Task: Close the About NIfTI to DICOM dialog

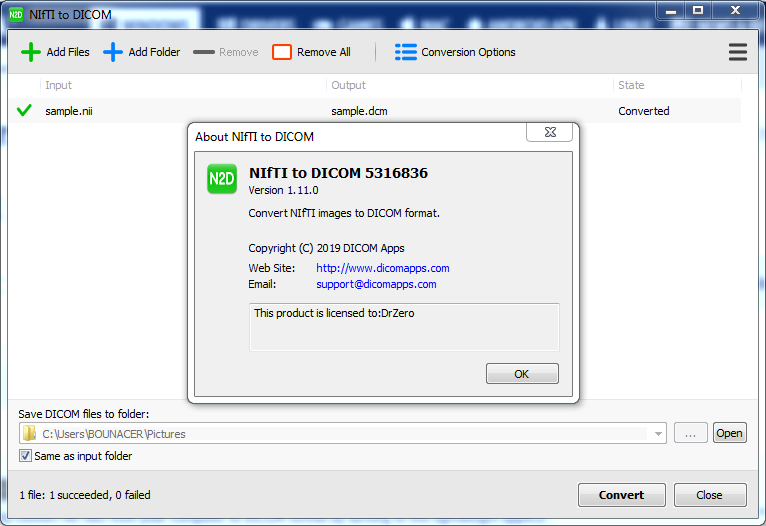Action: coord(550,132)
